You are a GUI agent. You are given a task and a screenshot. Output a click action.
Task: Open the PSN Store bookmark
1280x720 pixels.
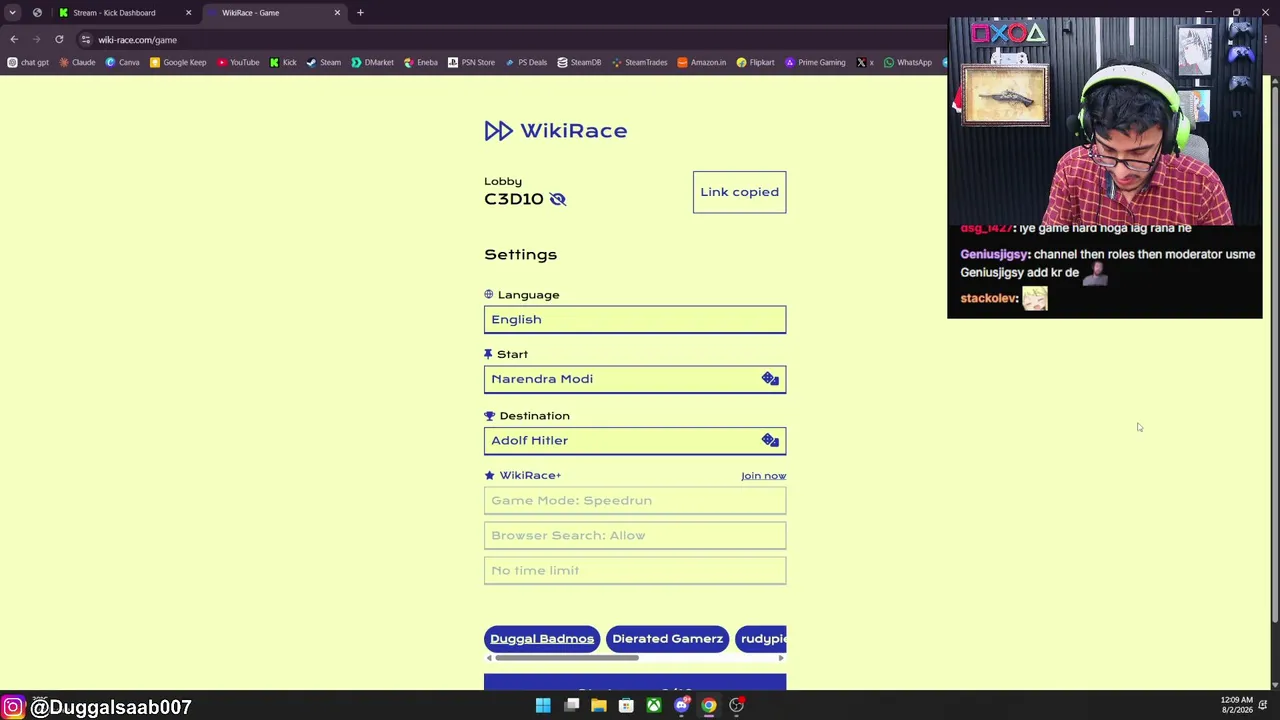(471, 63)
